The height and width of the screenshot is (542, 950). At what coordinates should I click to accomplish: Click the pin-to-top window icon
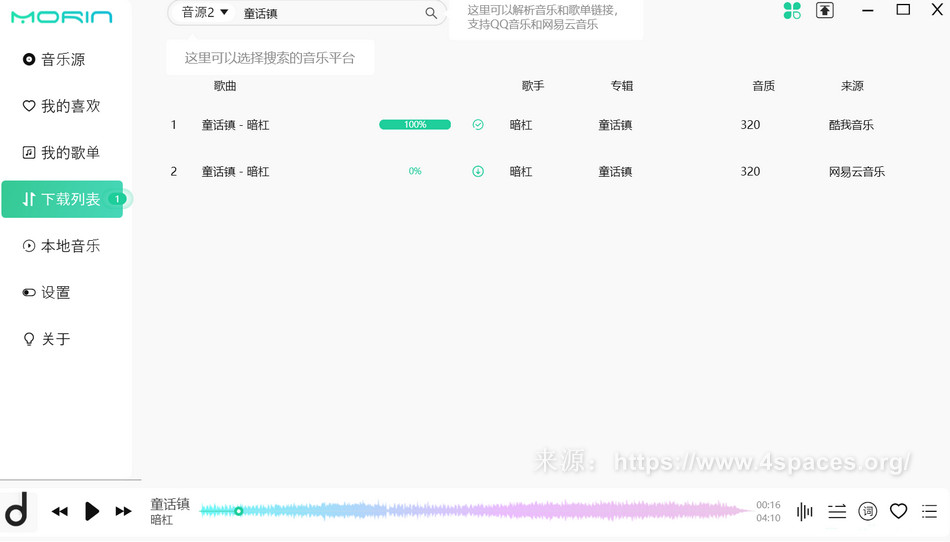(825, 11)
